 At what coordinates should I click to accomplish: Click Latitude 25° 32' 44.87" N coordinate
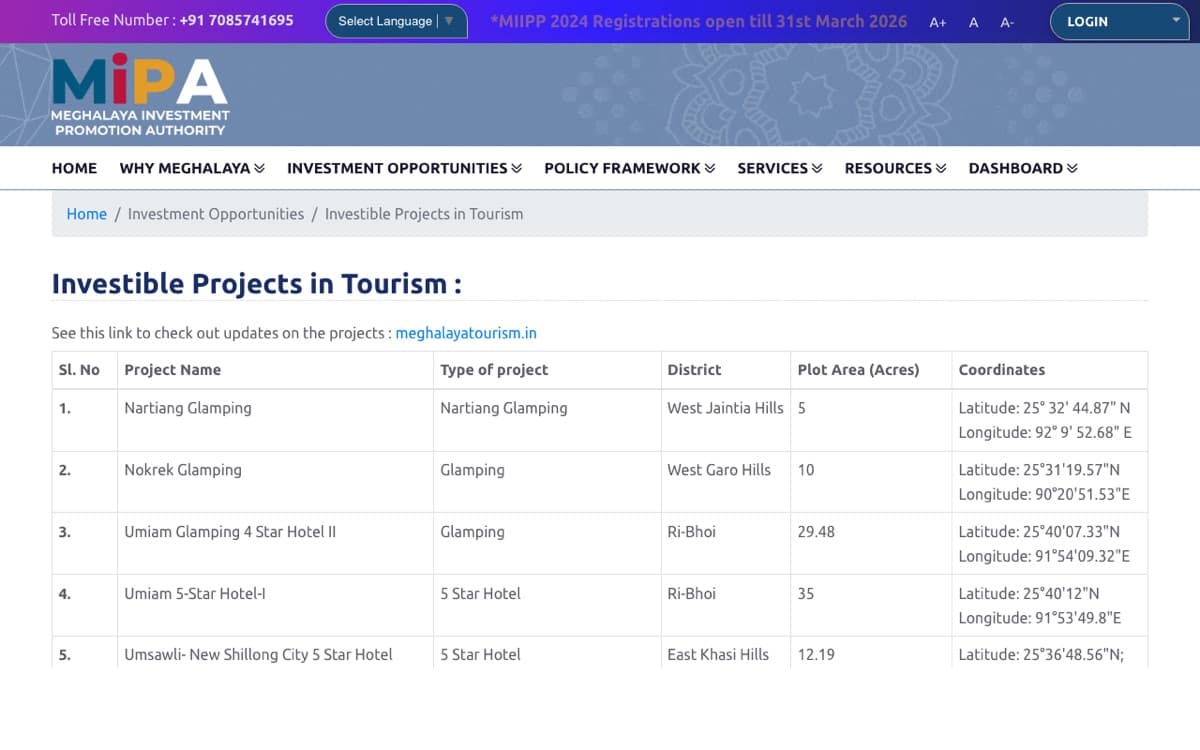tap(1044, 408)
